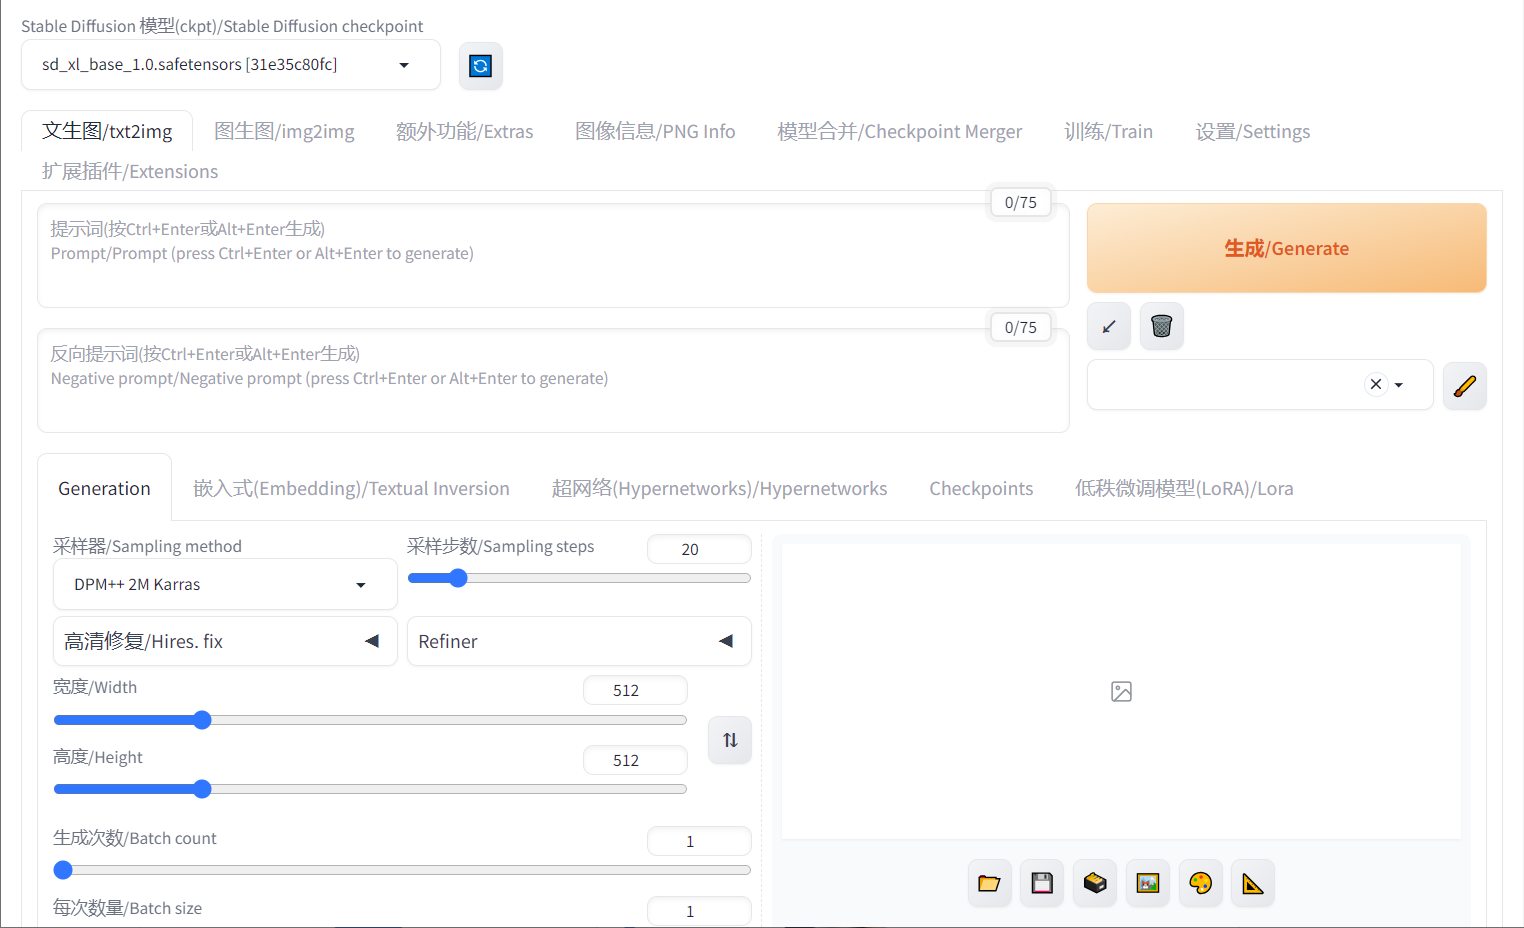The image size is (1524, 928).
Task: Save the zip archive with the box icon
Action: (1095, 883)
